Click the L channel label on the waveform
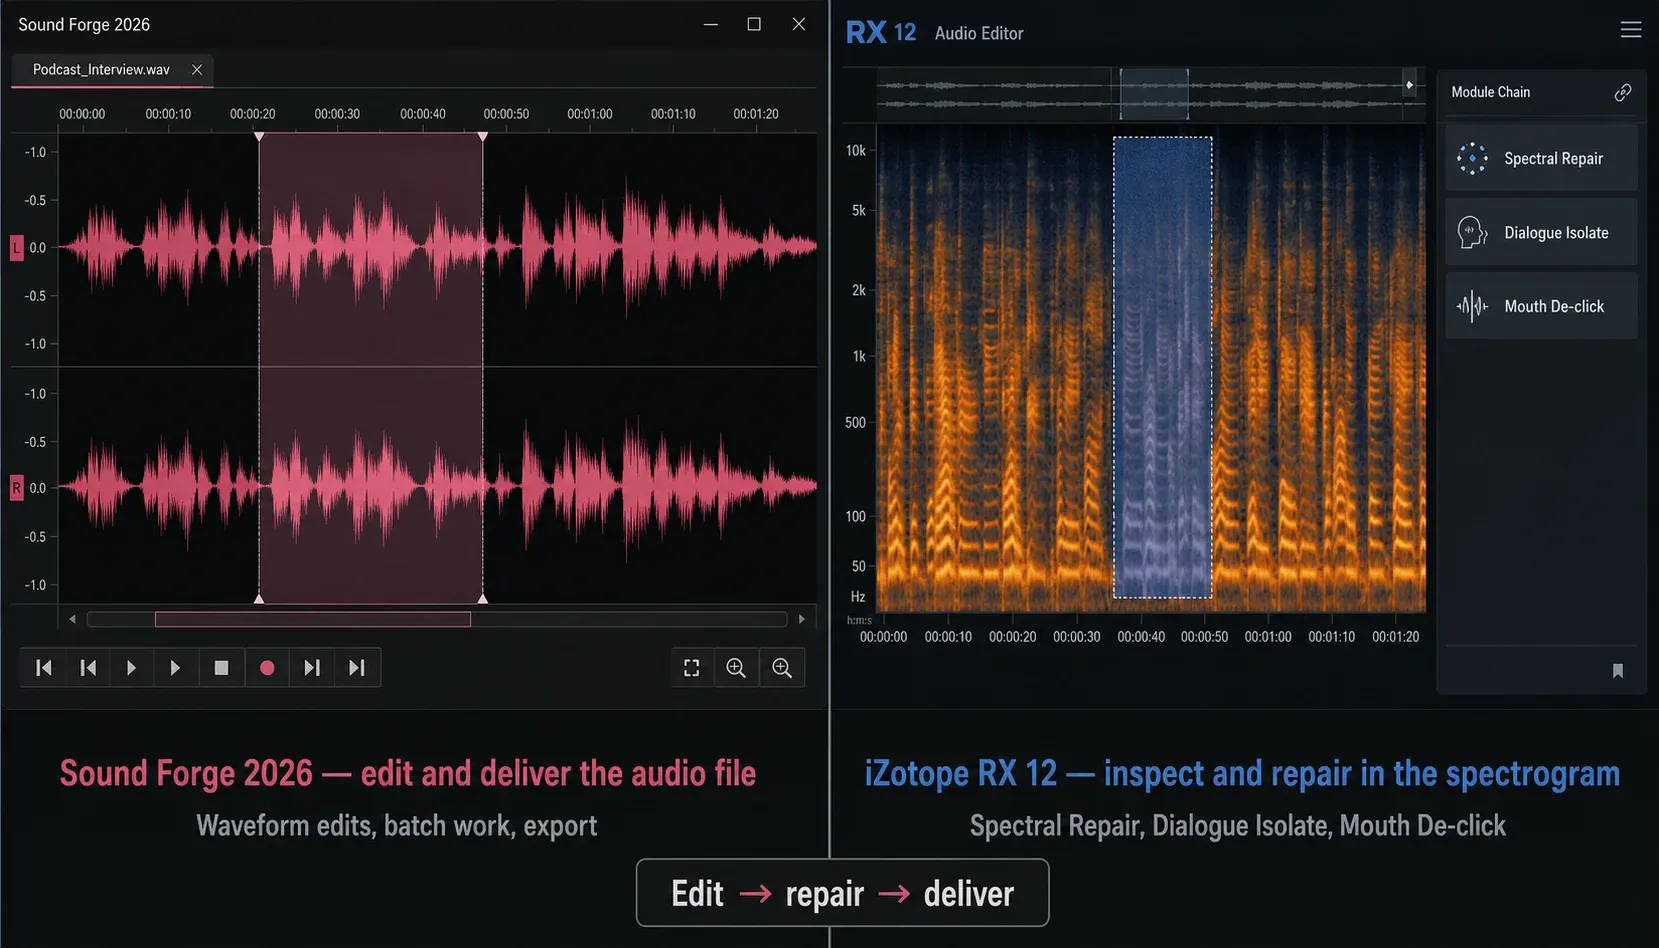Screen dimensions: 1659x948 point(16,247)
